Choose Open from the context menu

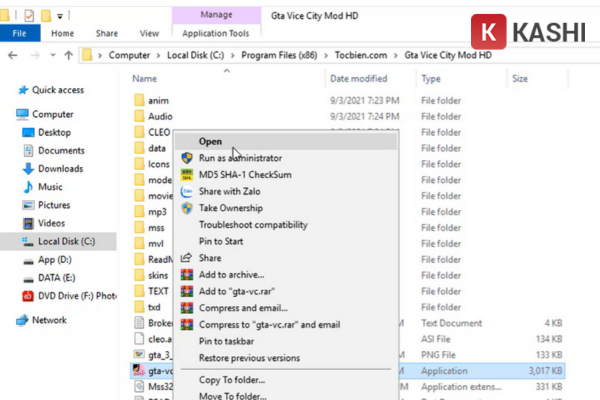tap(210, 142)
